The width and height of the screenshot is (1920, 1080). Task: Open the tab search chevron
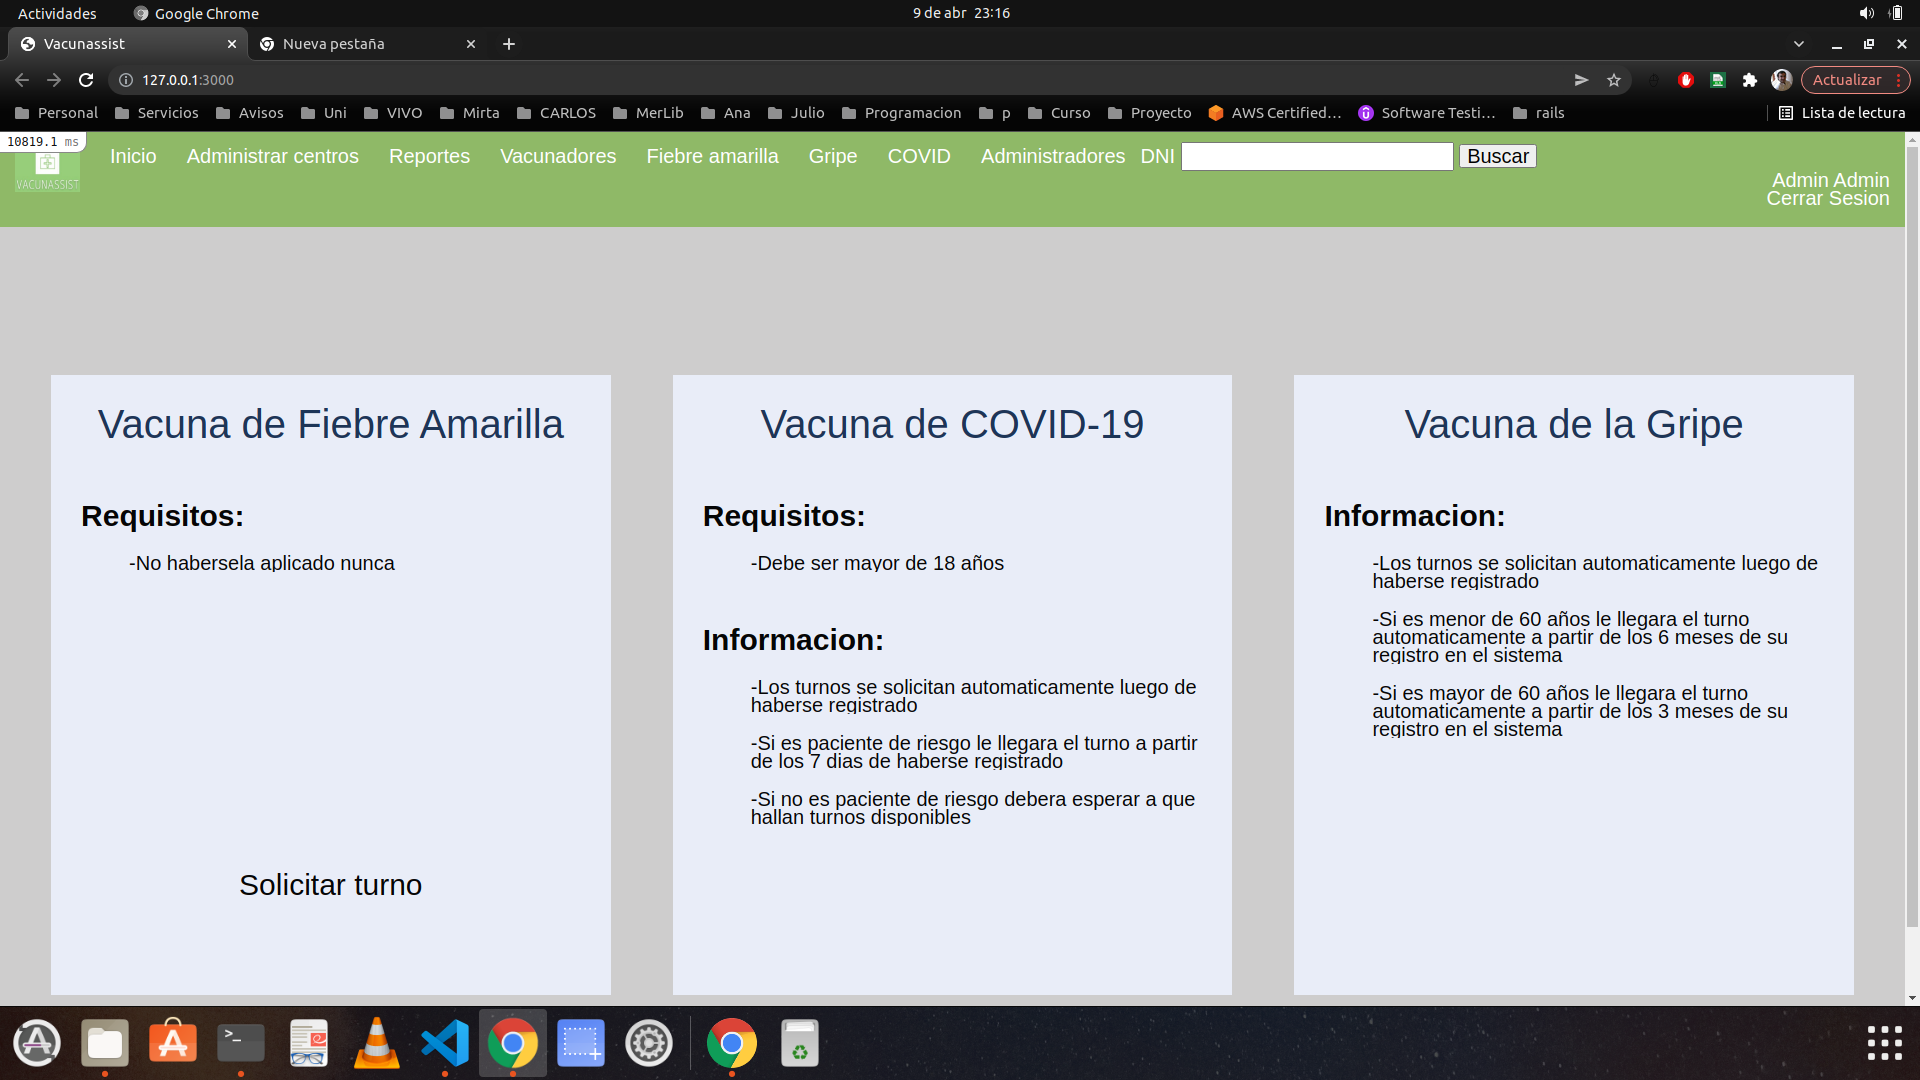pyautogui.click(x=1800, y=44)
